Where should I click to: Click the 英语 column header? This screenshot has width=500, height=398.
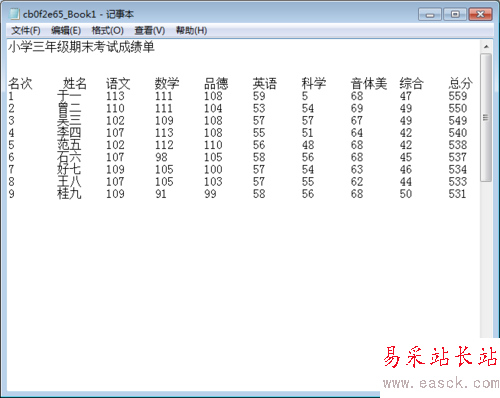[265, 84]
